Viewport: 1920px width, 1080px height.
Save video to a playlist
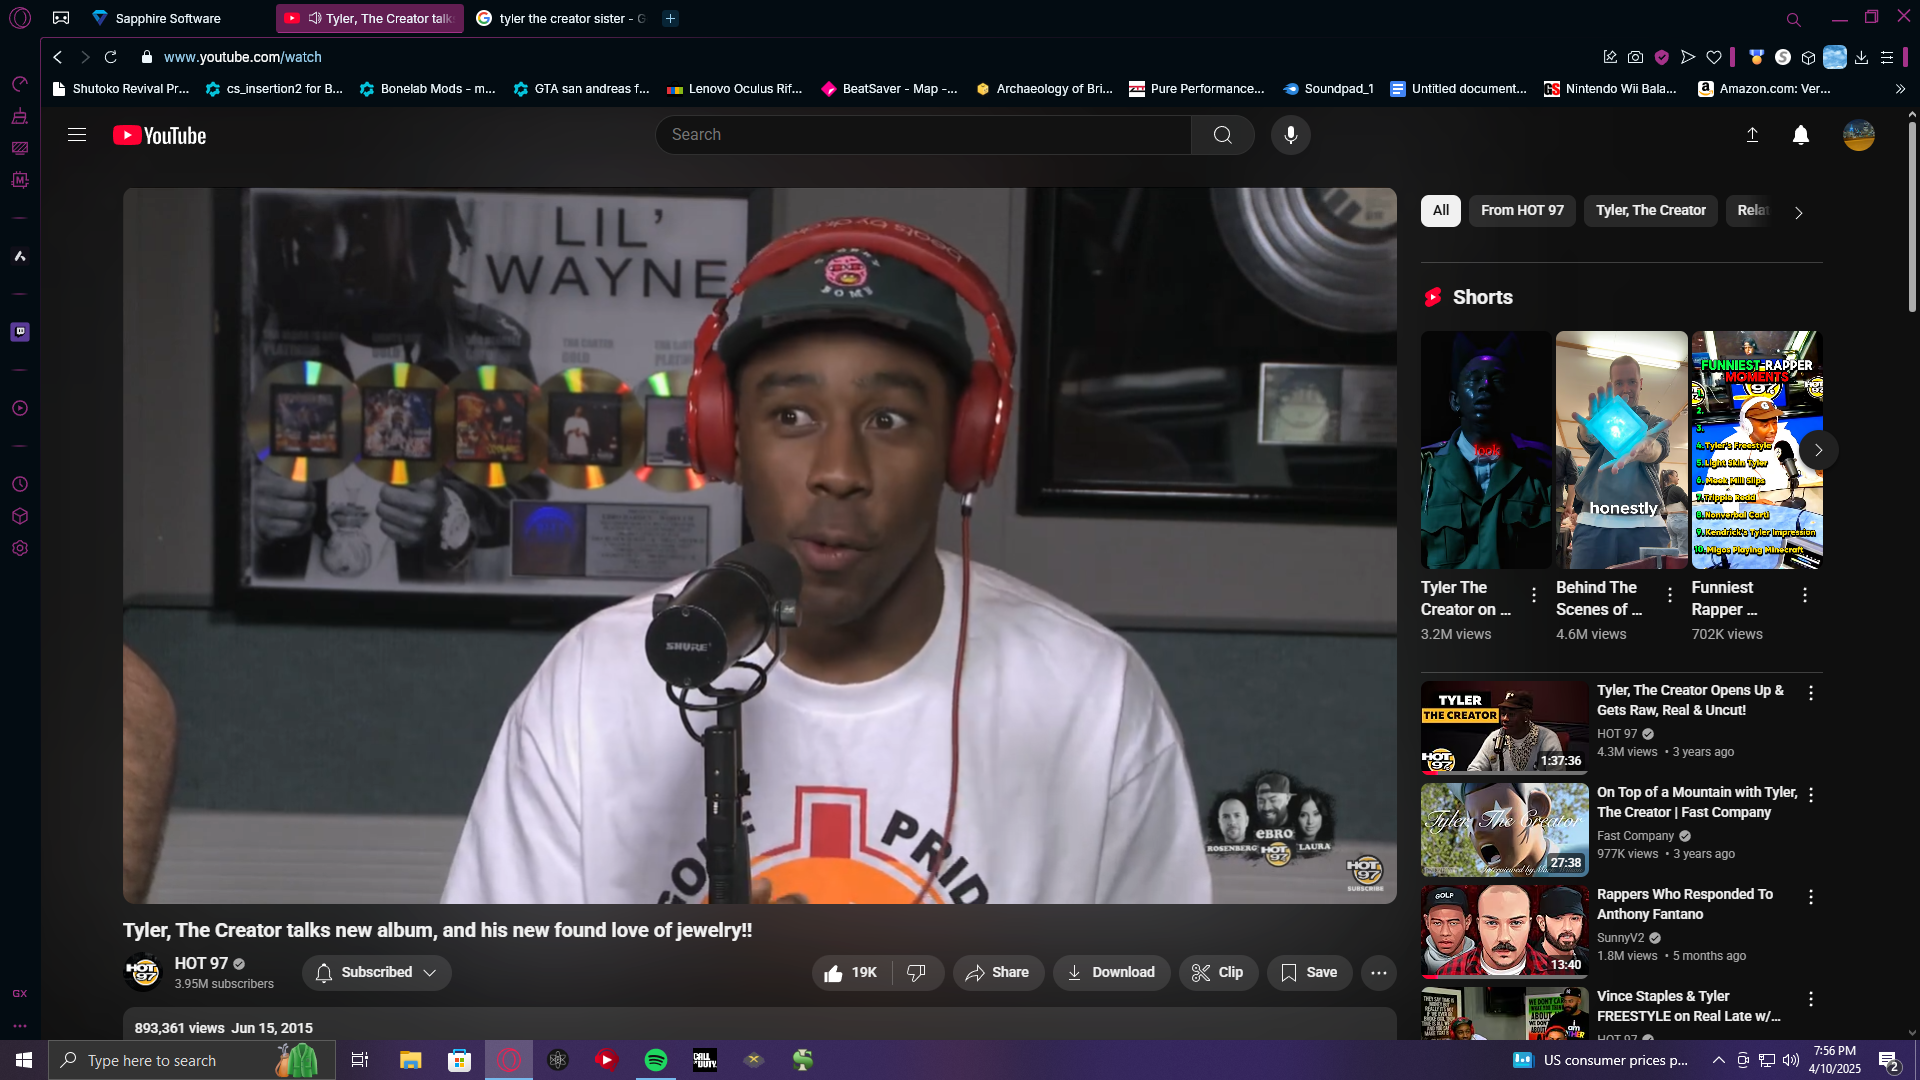[x=1308, y=972]
